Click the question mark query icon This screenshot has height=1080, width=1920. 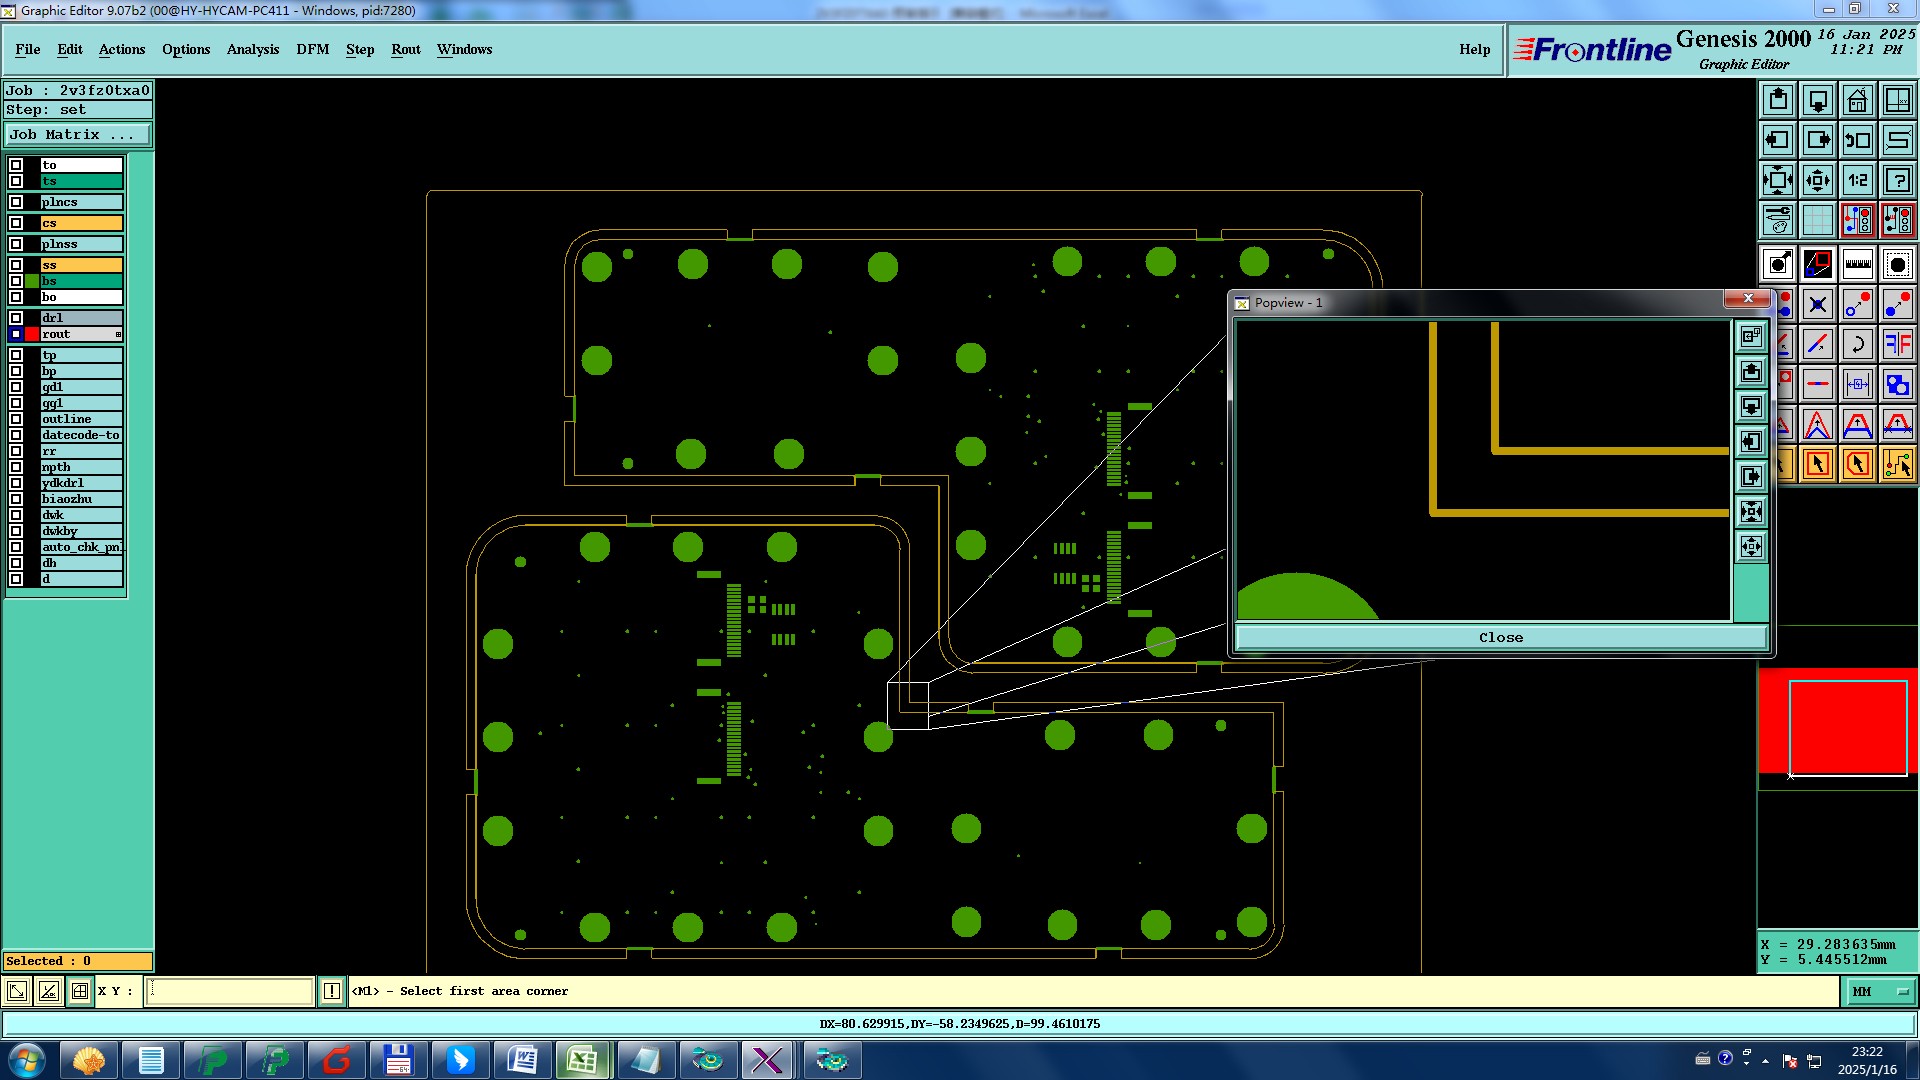point(1897,180)
